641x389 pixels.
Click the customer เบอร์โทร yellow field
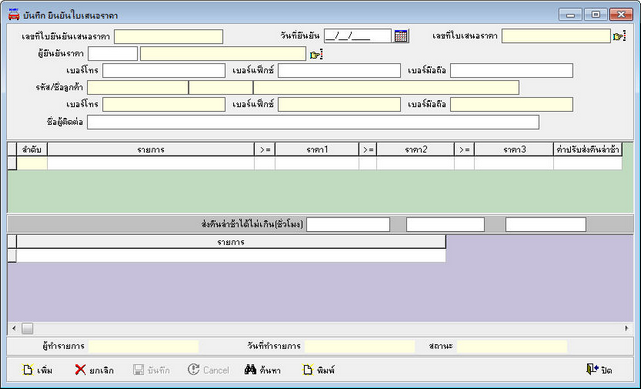click(x=164, y=104)
